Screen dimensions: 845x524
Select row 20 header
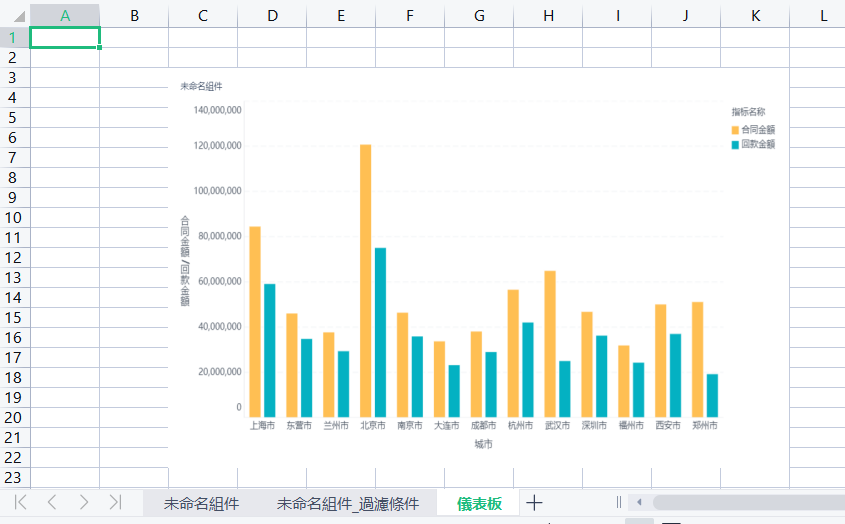coord(13,418)
